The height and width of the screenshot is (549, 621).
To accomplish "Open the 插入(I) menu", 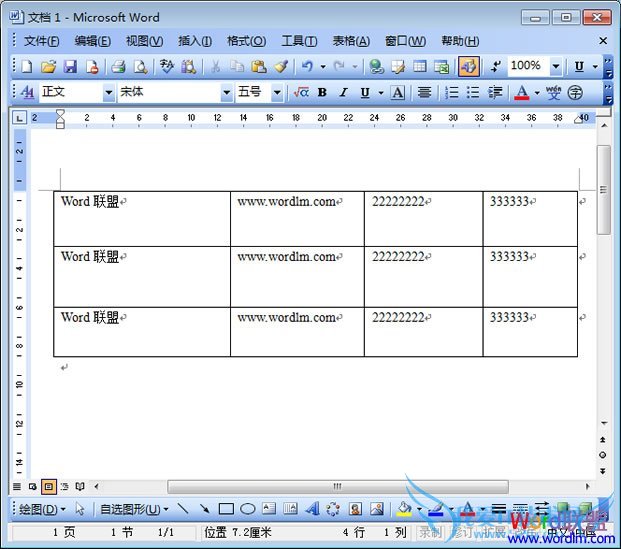I will (194, 41).
